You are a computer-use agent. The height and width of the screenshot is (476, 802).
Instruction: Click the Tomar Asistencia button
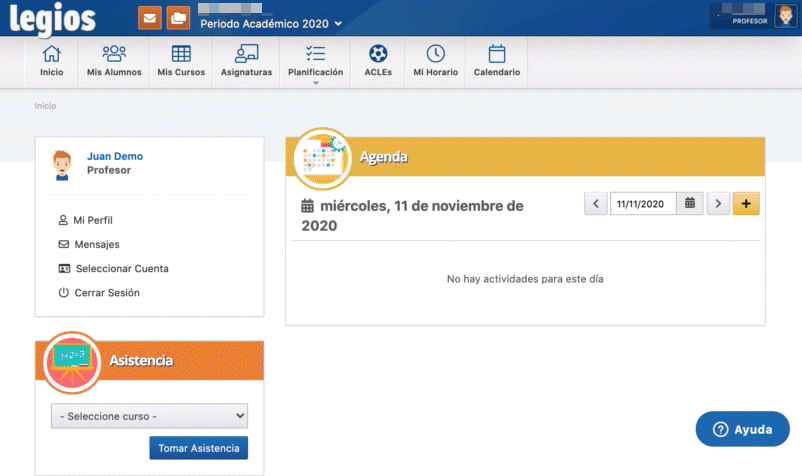tap(198, 448)
